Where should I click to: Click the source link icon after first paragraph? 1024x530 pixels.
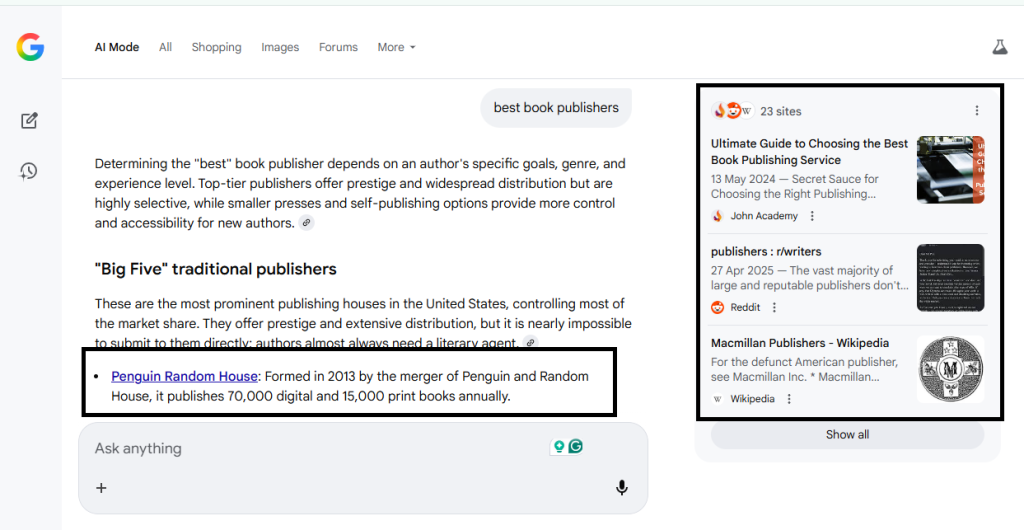306,223
